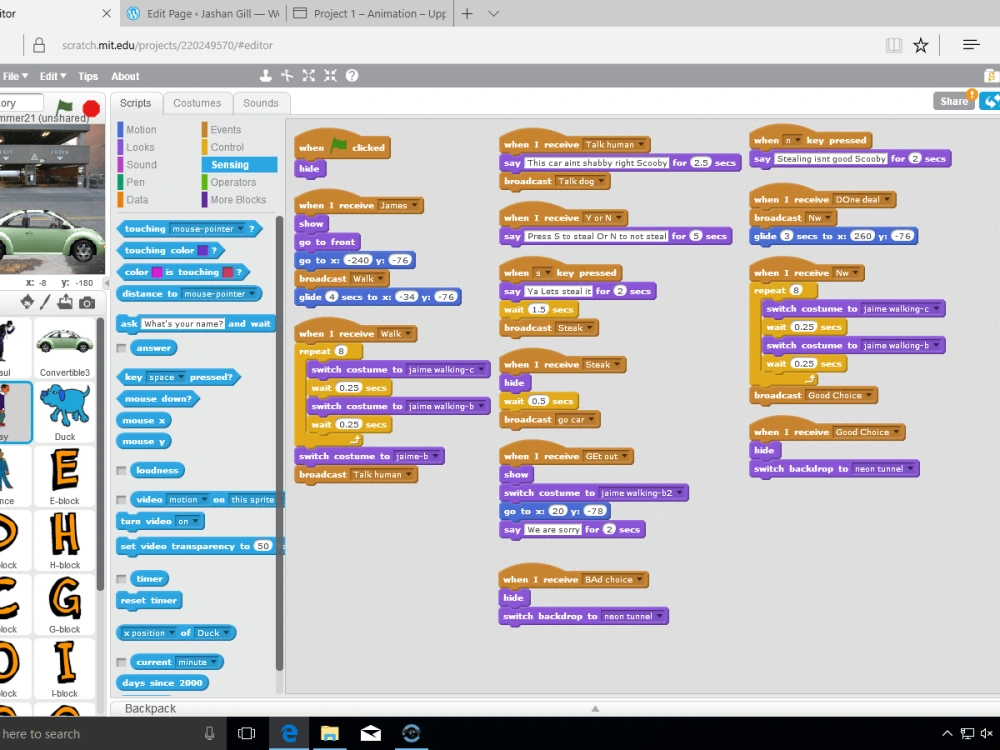Screen dimensions: 1000x750
Task: Select the scissors Delete tool
Action: coord(288,75)
